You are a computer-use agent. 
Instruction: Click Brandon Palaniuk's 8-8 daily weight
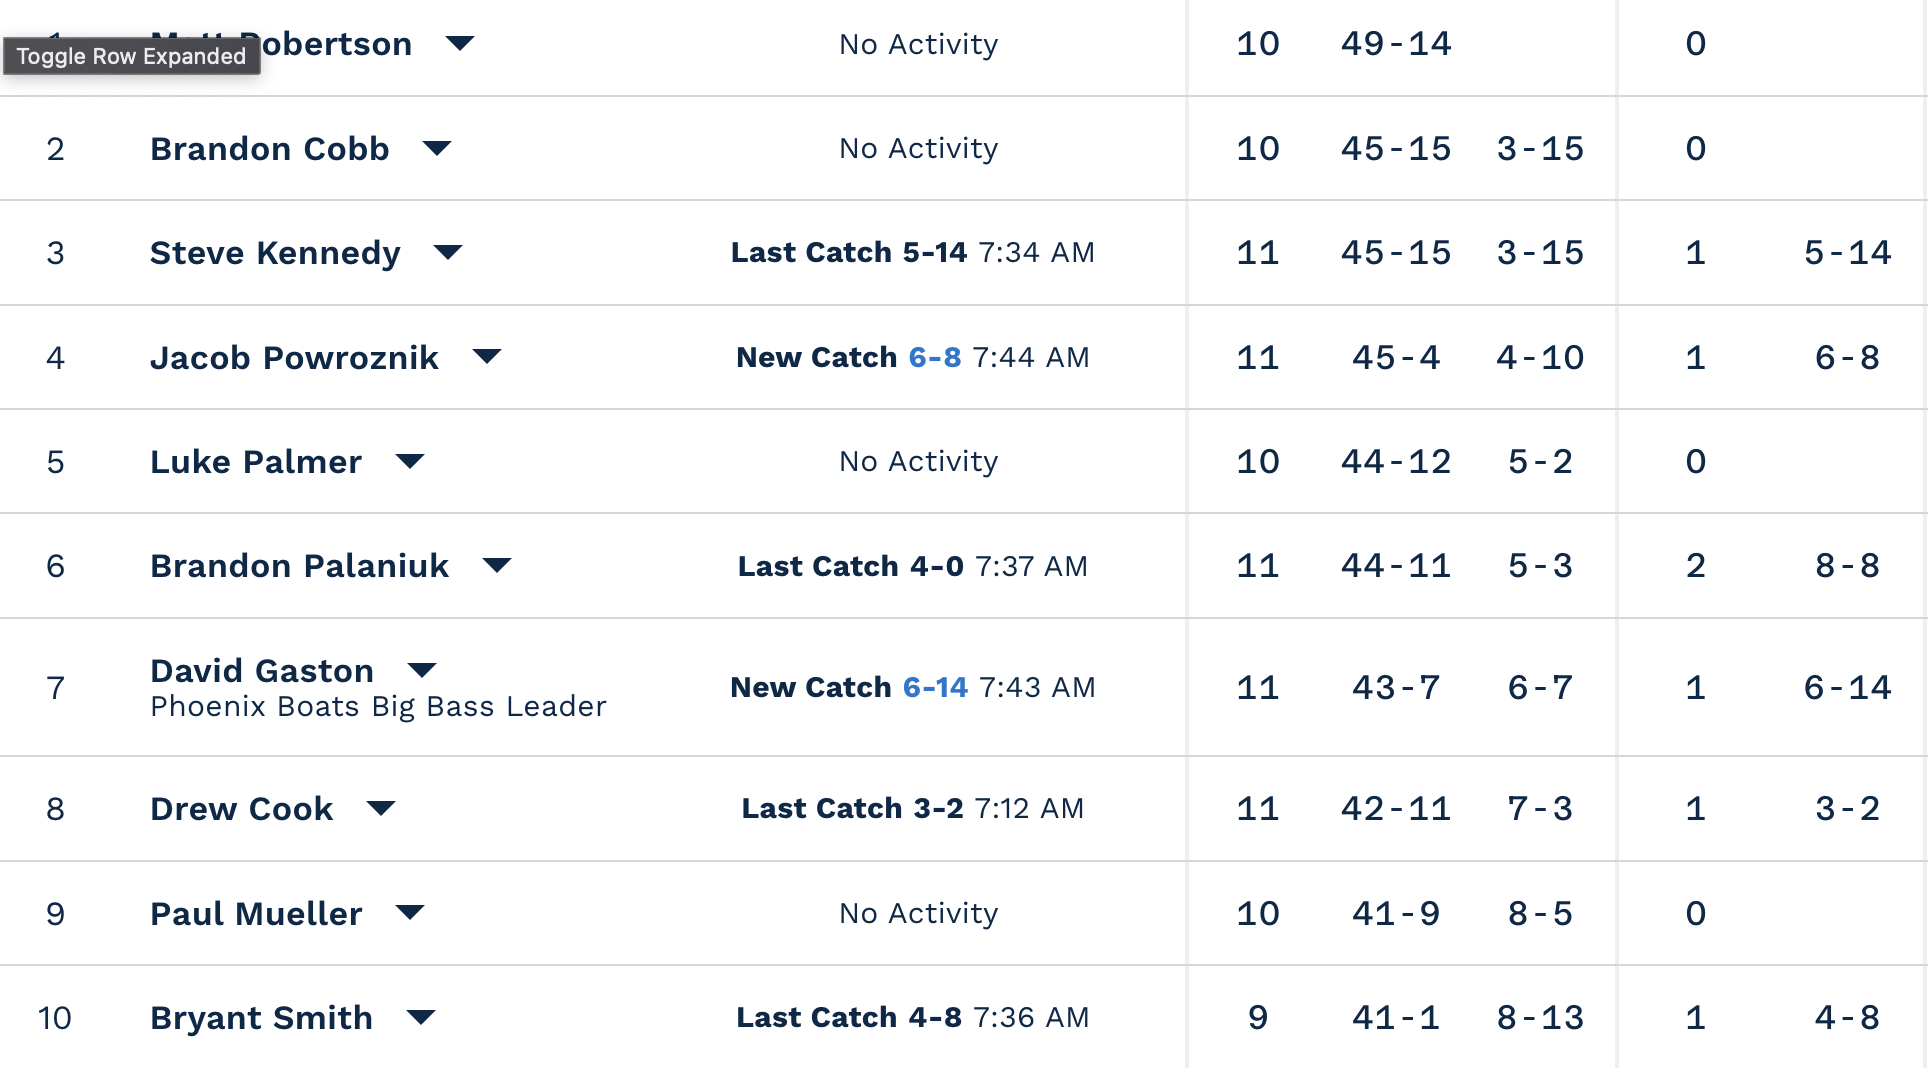point(1847,566)
